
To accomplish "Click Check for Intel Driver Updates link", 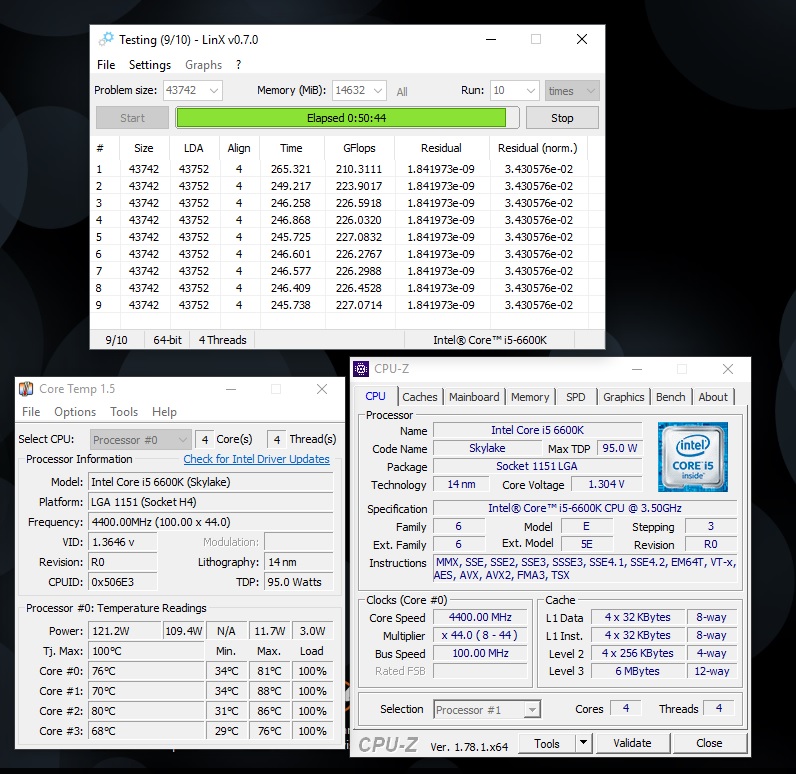I will 256,459.
